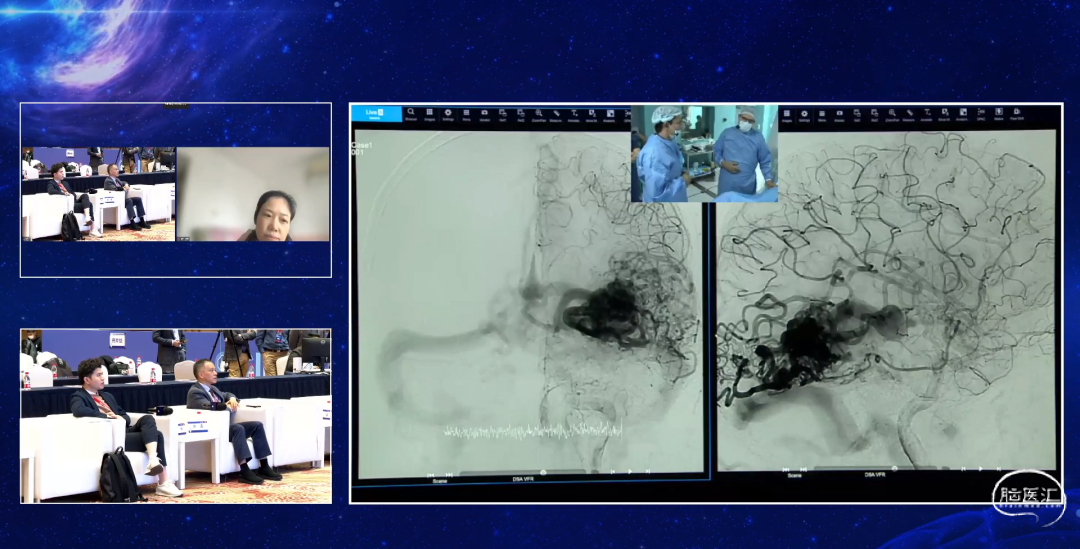Viewport: 1080px width, 549px height.
Task: Open View options in the left viewer toolbar
Action: (466, 114)
